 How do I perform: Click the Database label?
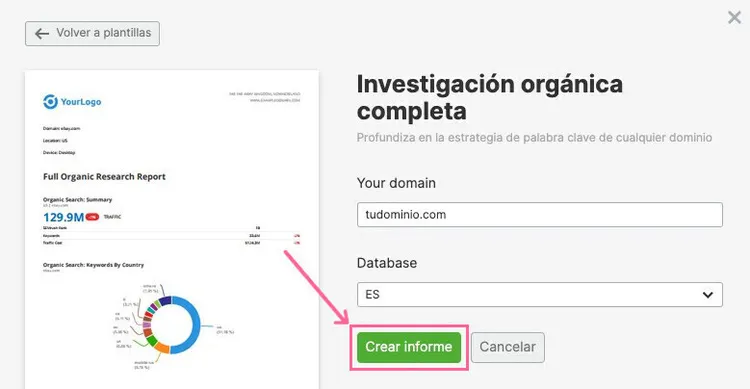click(x=386, y=263)
